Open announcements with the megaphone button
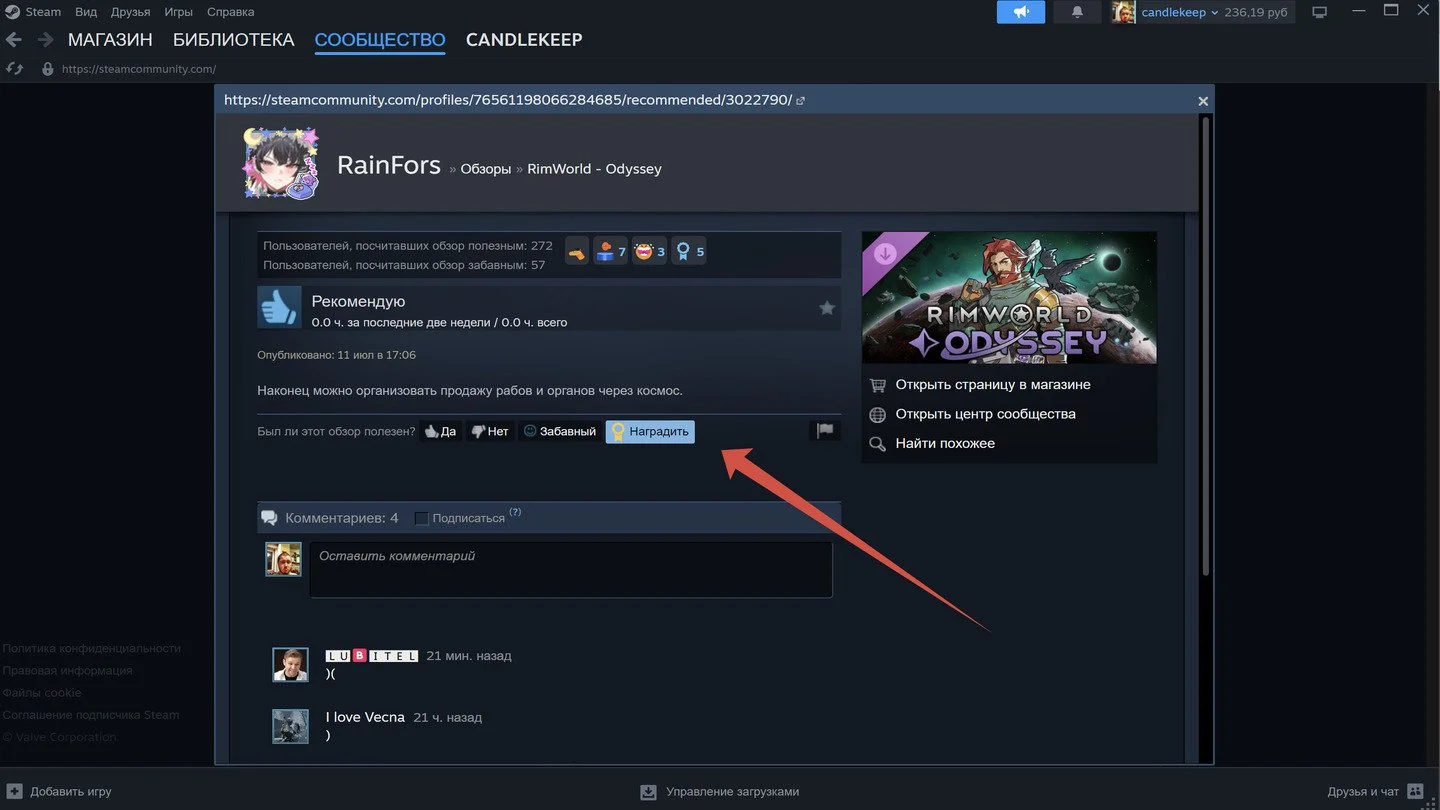Screen dimensions: 1440x810 coord(1021,12)
